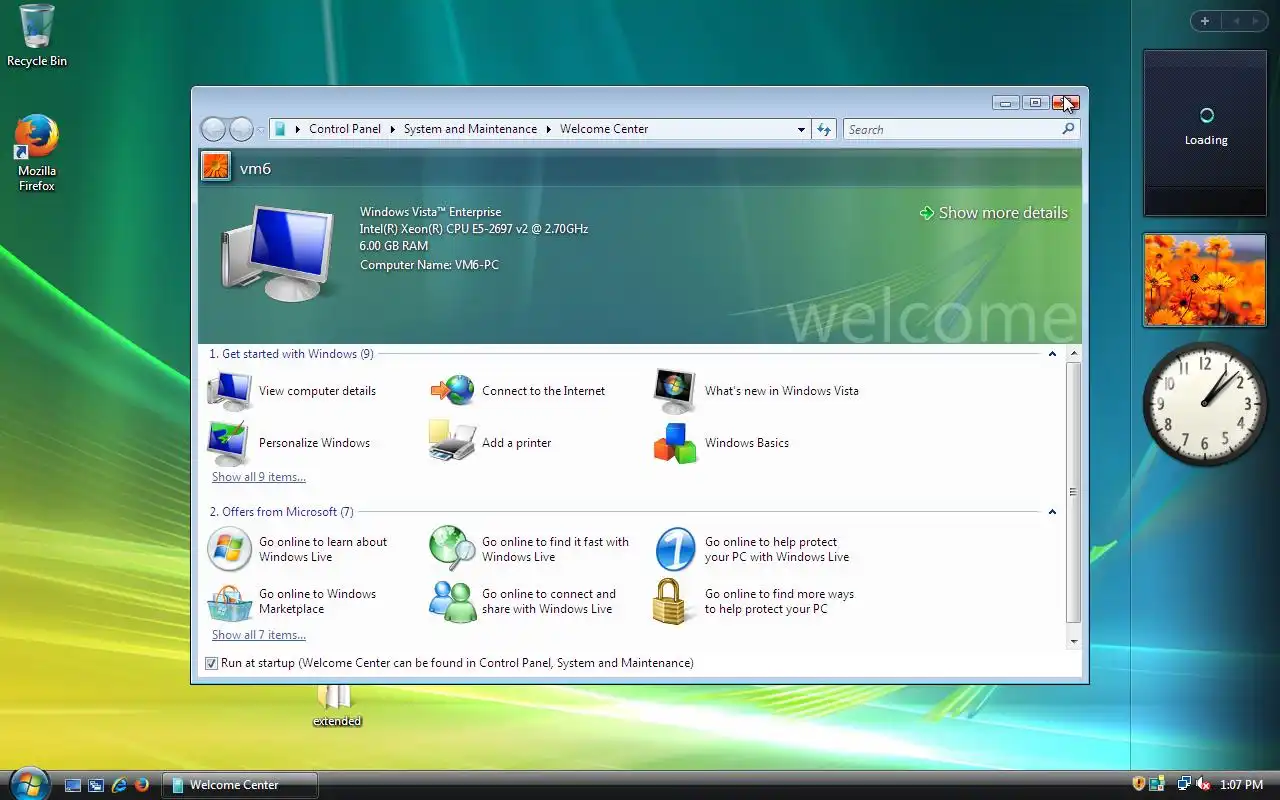Viewport: 1280px width, 800px height.
Task: Click the 1:07 PM taskbar clock
Action: click(x=1241, y=785)
